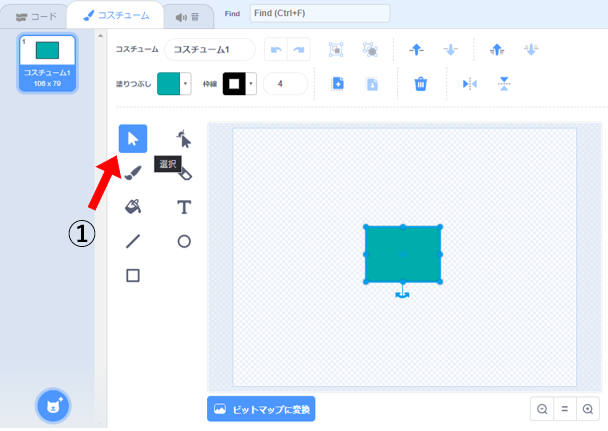This screenshot has height=431, width=608.
Task: Choose the Reshape tool
Action: pos(184,139)
